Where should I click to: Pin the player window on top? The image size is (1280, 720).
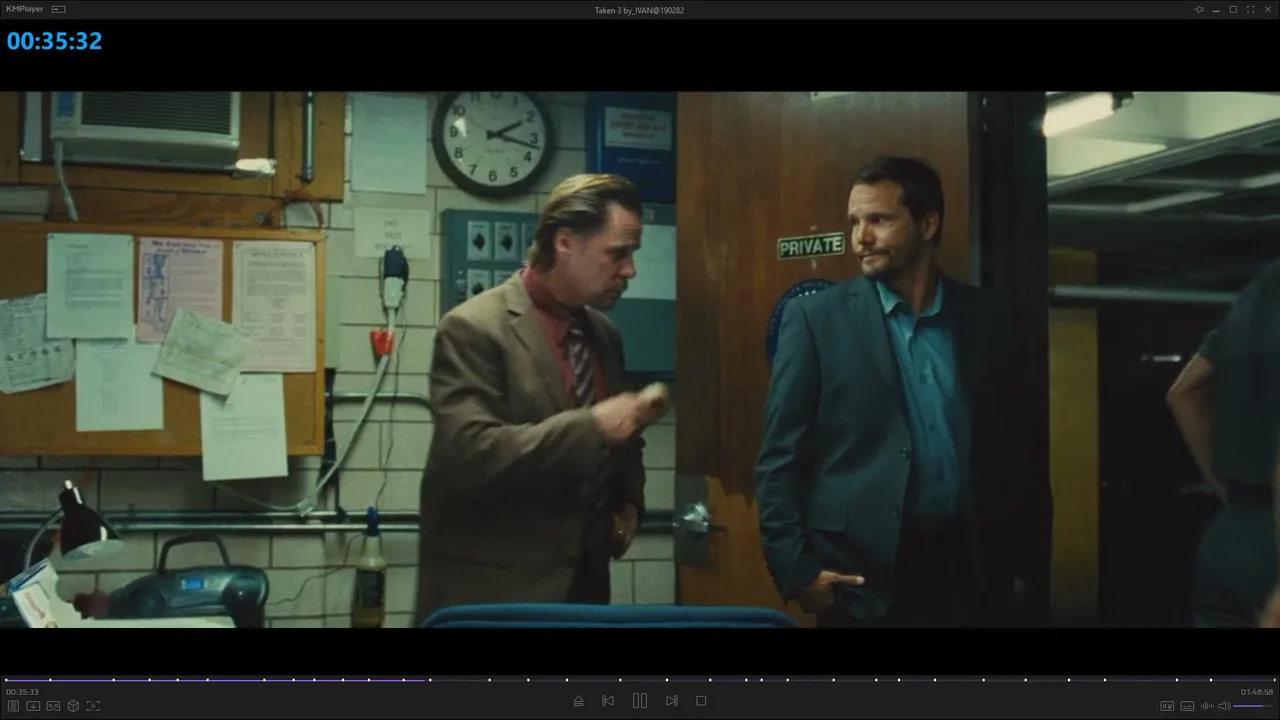coord(1199,9)
